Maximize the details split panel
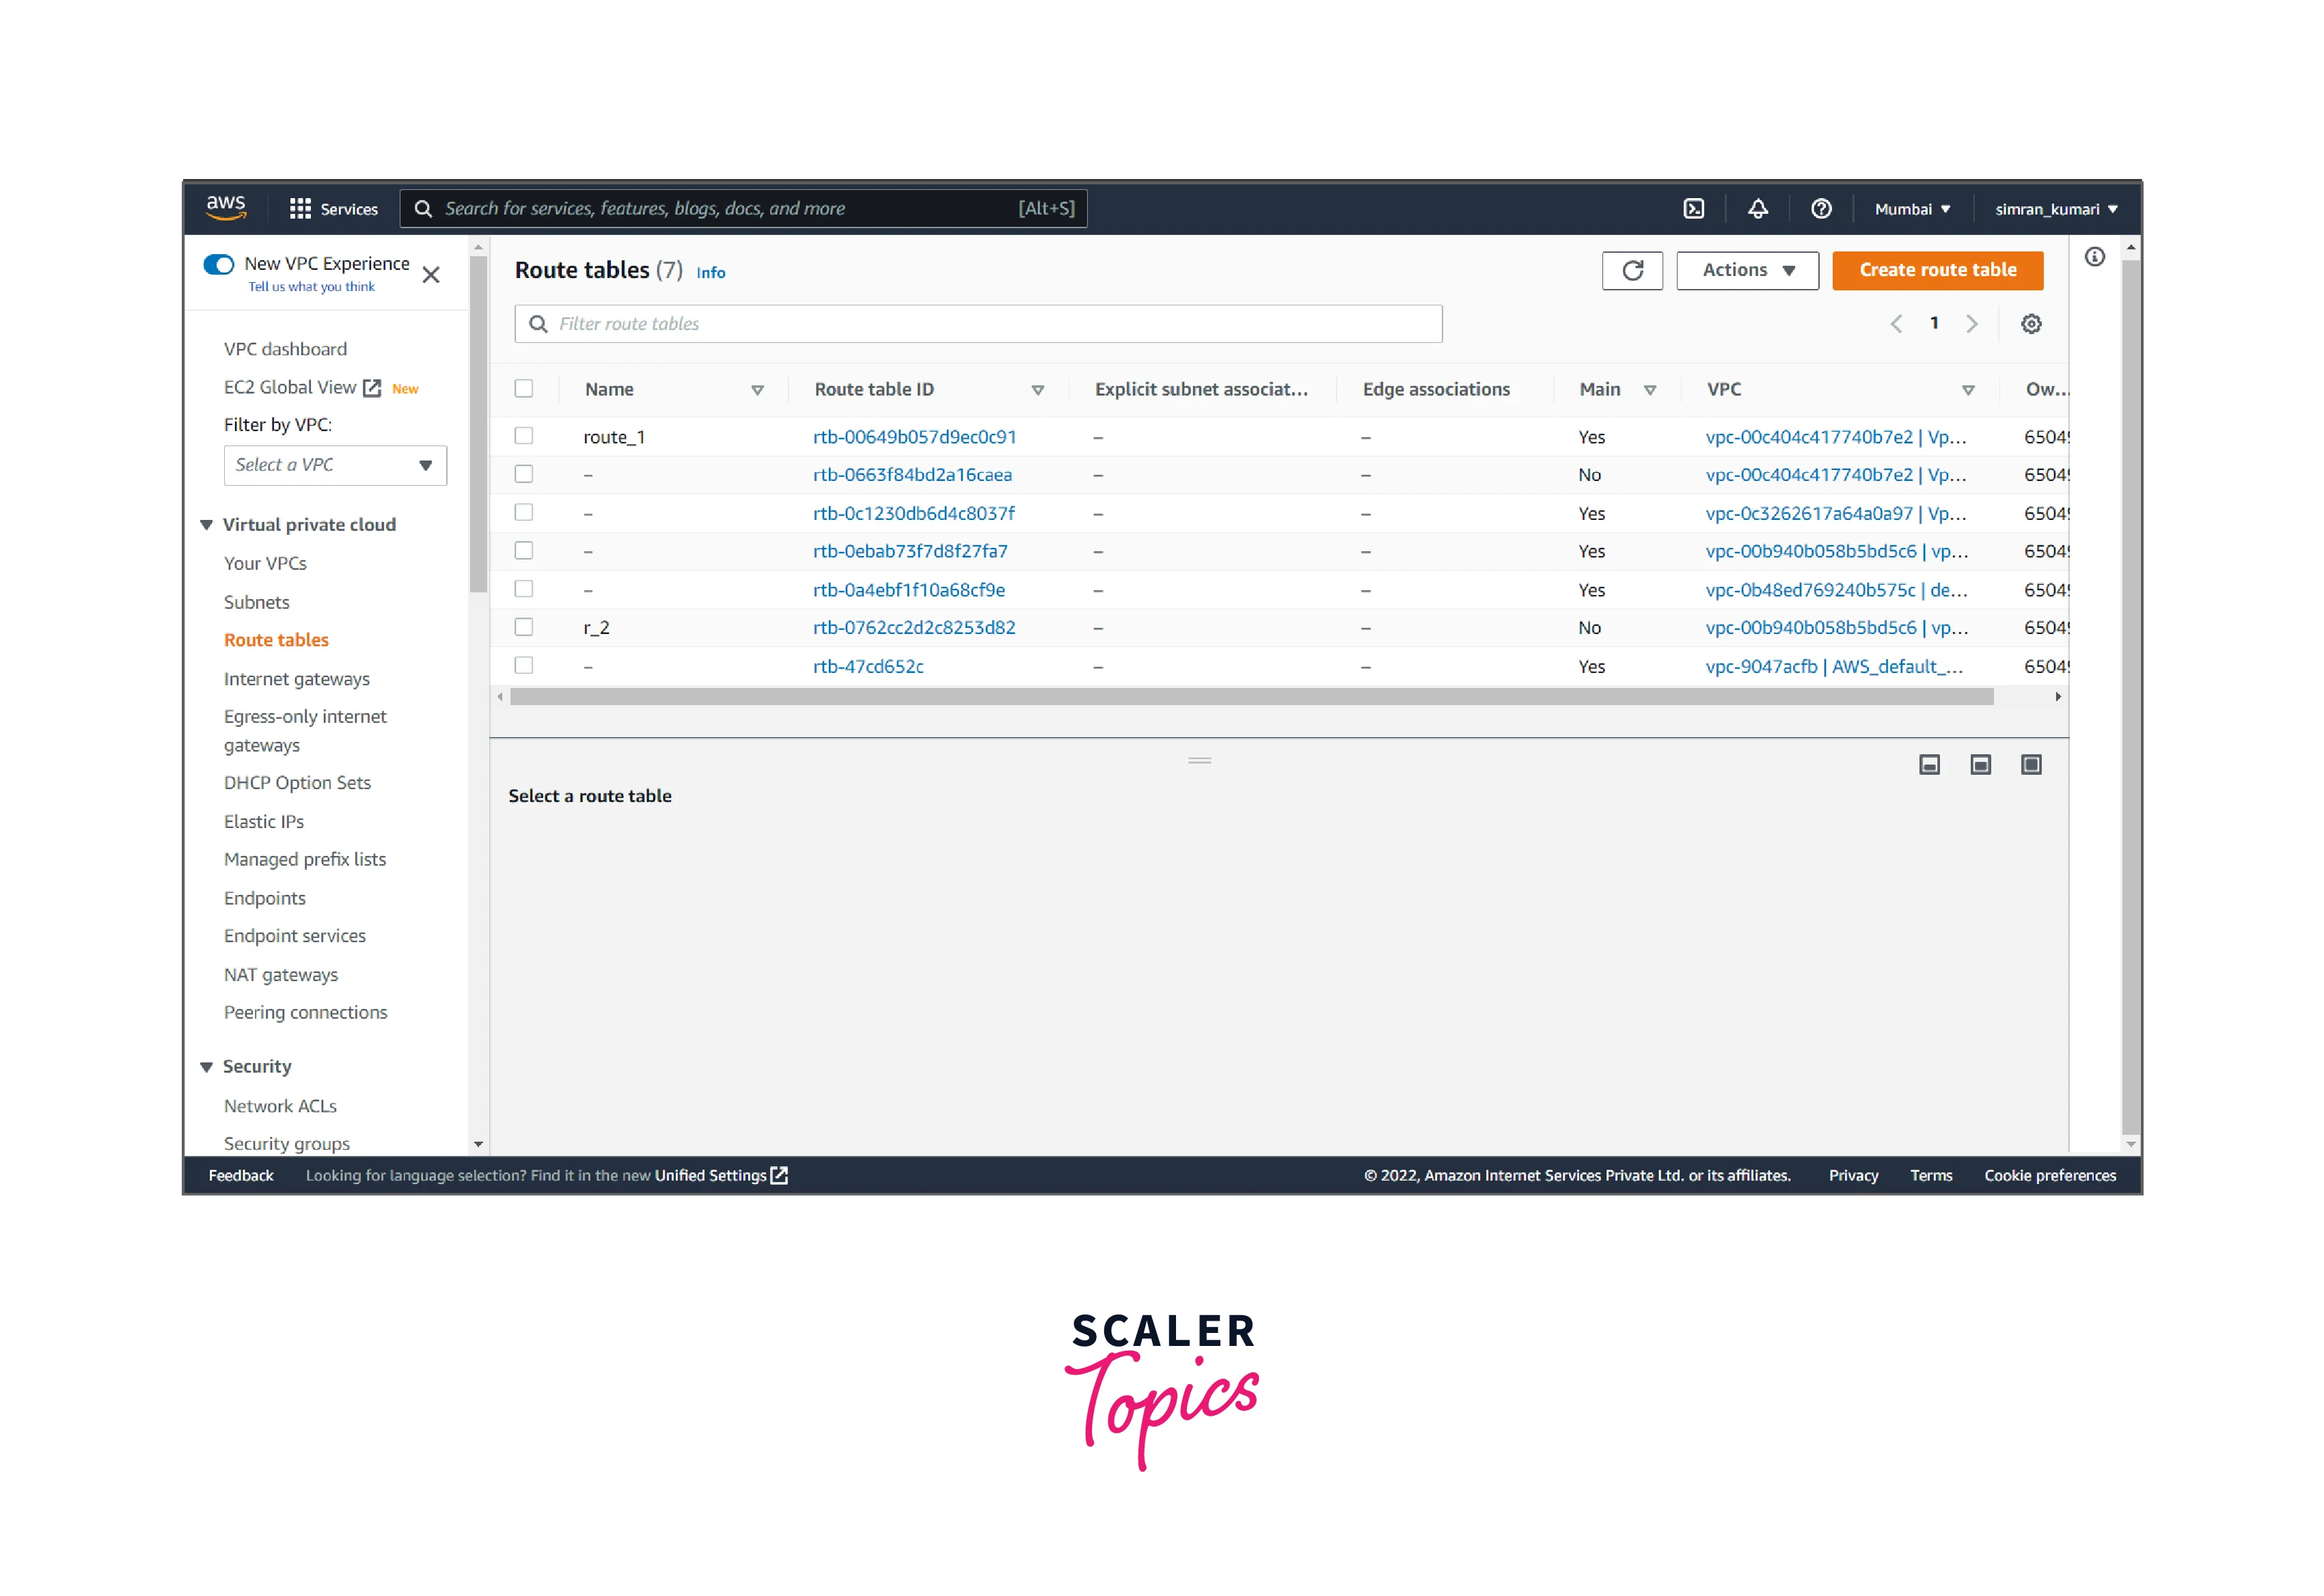 [2030, 765]
